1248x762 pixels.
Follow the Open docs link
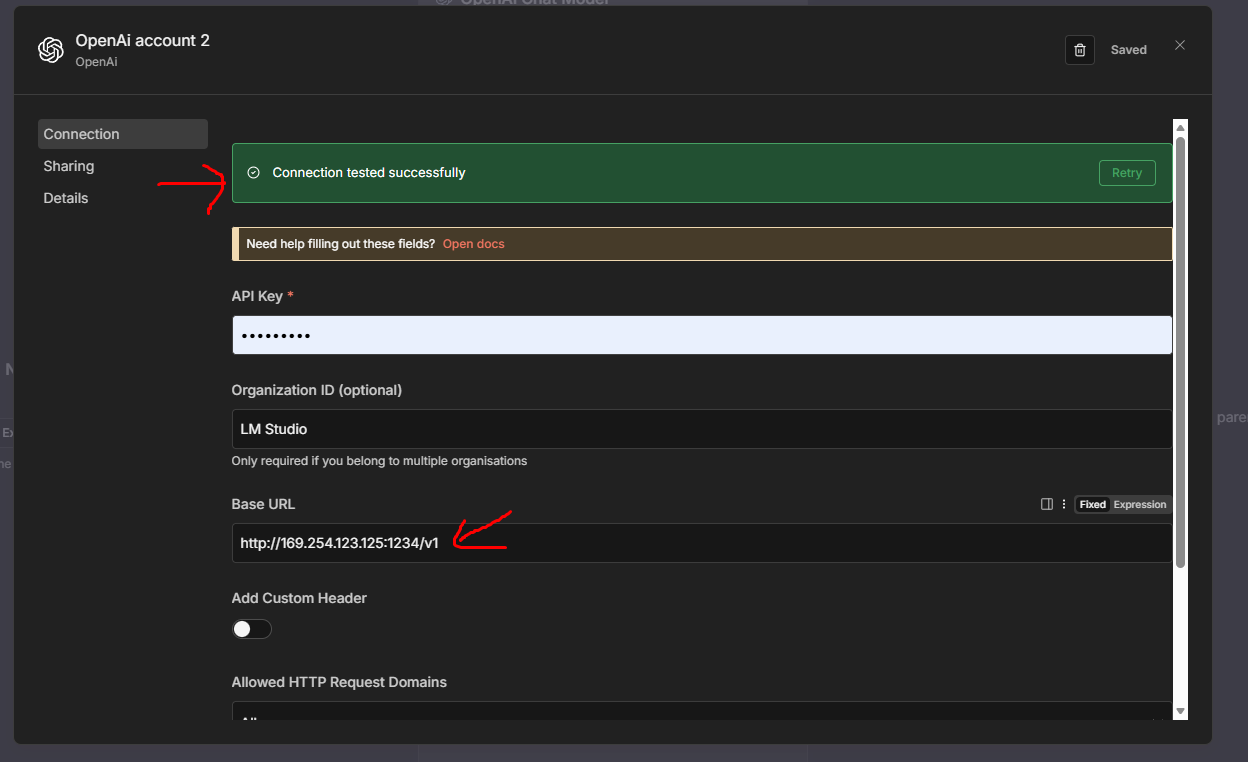click(473, 244)
